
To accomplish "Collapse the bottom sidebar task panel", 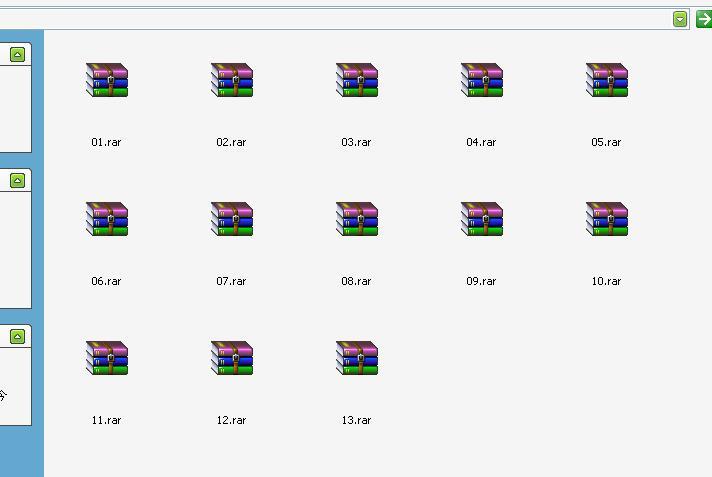I will 17,337.
